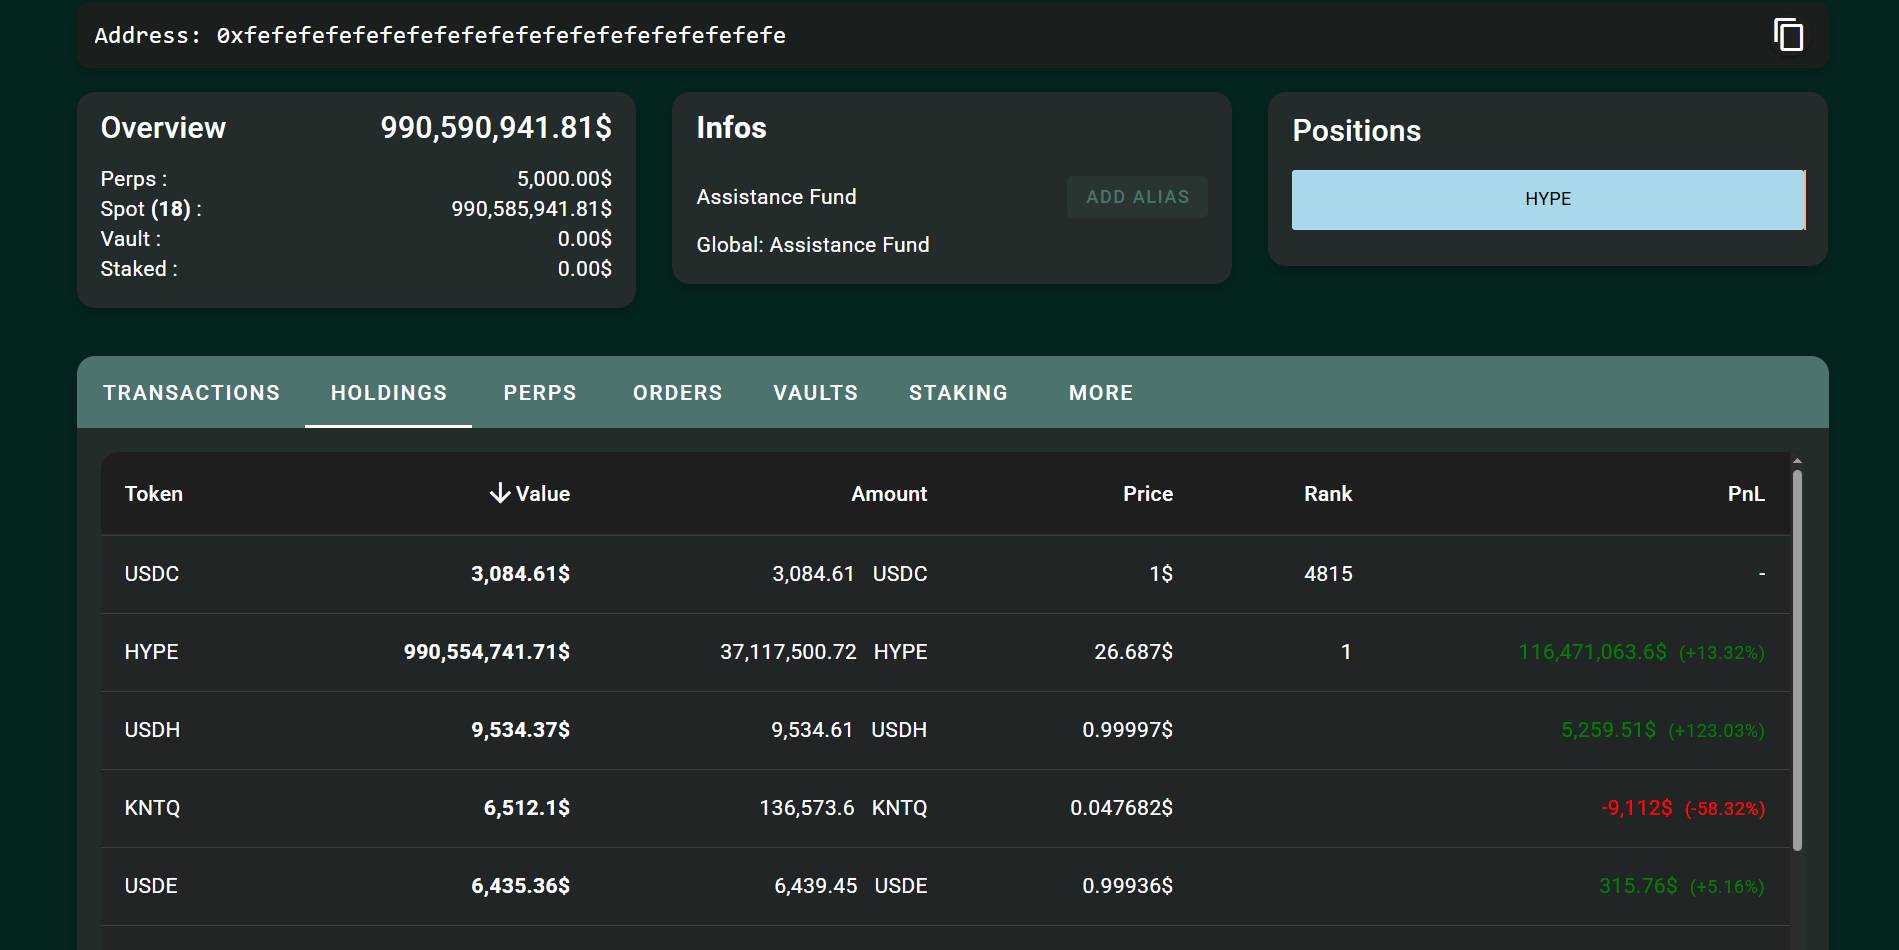Click the holdings table vertical scrollbar
The width and height of the screenshot is (1899, 950).
tap(1797, 660)
